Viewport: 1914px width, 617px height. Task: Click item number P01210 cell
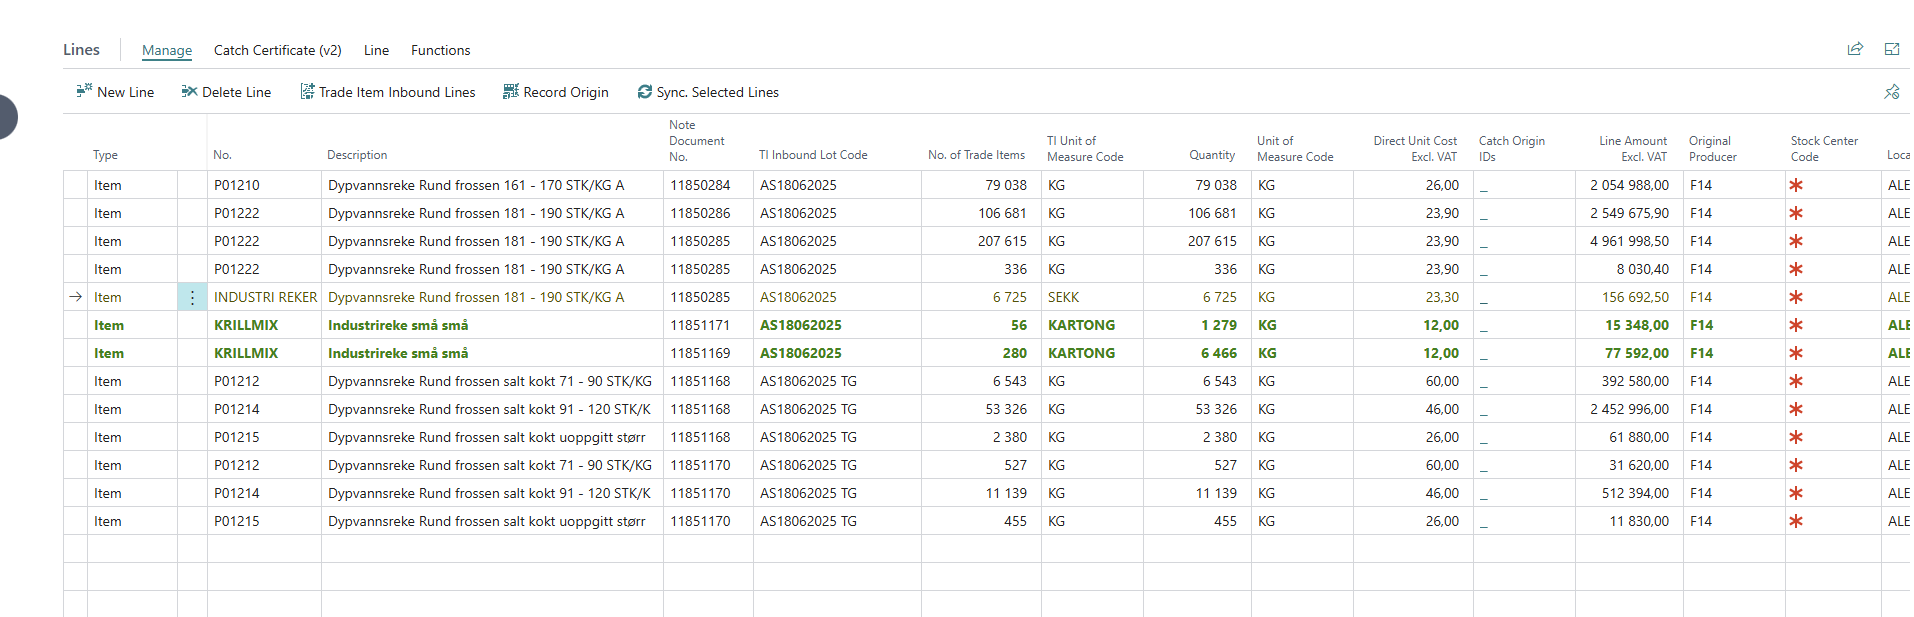click(237, 185)
